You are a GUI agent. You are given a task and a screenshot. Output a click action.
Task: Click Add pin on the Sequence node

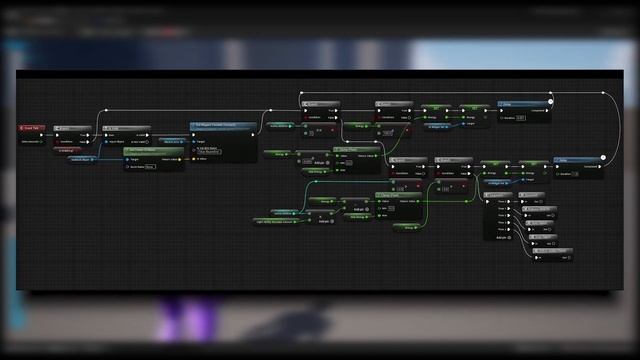(504, 238)
